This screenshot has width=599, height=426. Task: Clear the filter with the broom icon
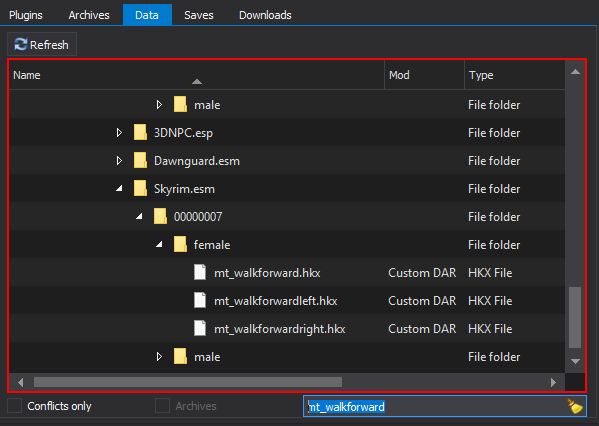coord(575,406)
